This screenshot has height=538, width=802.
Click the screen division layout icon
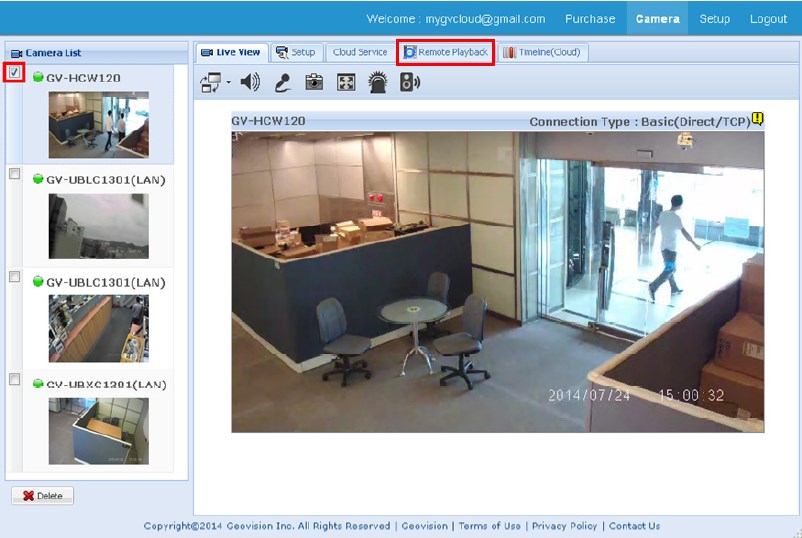(x=210, y=82)
